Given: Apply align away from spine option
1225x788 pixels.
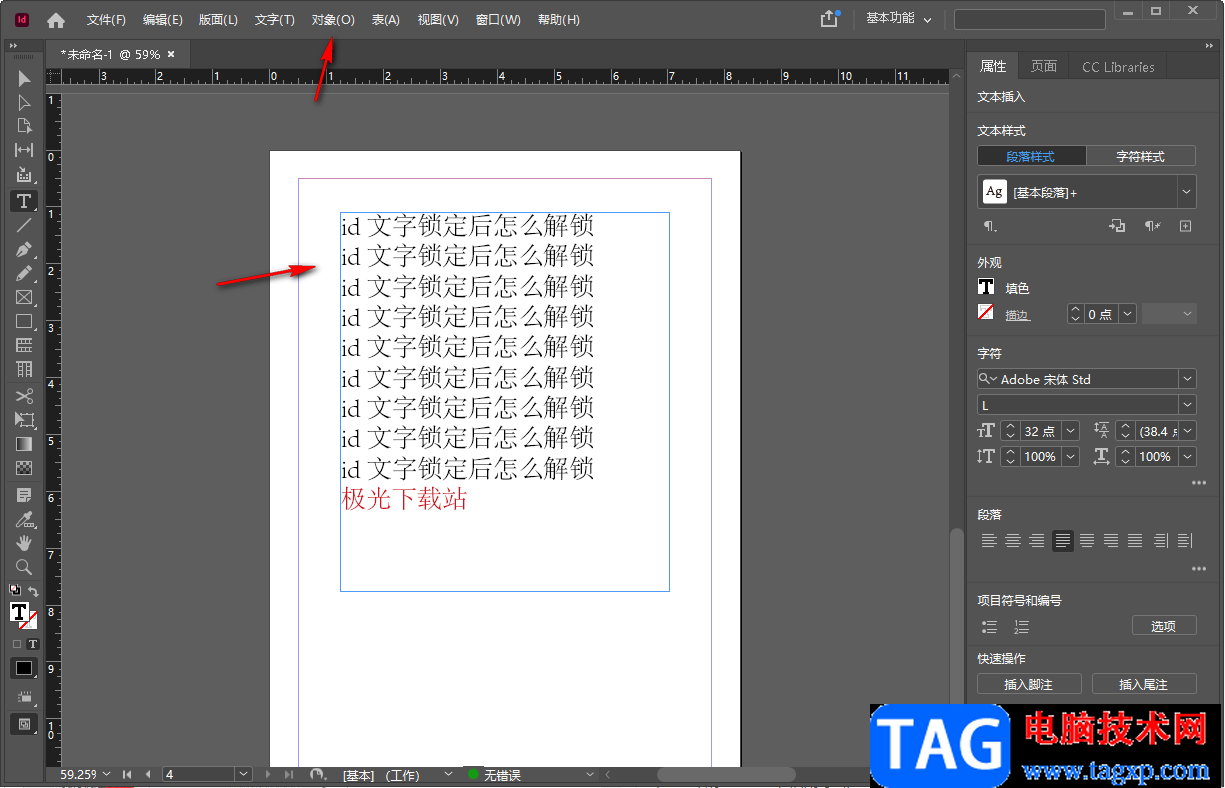Looking at the screenshot, I should [x=1185, y=541].
